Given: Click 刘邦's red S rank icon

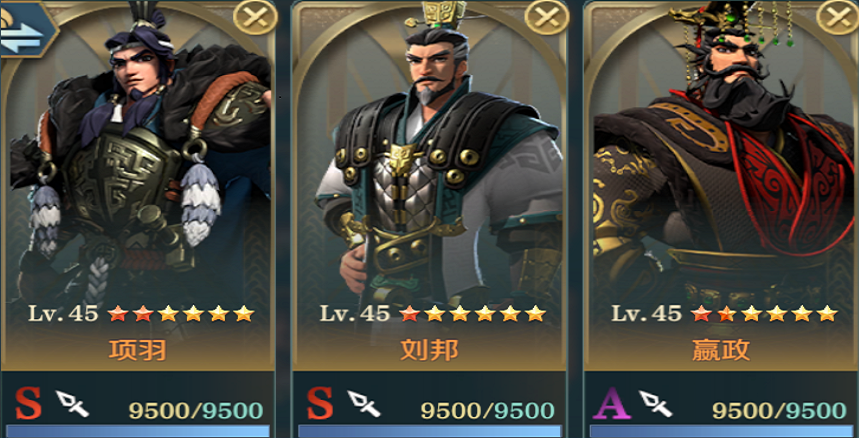Looking at the screenshot, I should pyautogui.click(x=319, y=404).
